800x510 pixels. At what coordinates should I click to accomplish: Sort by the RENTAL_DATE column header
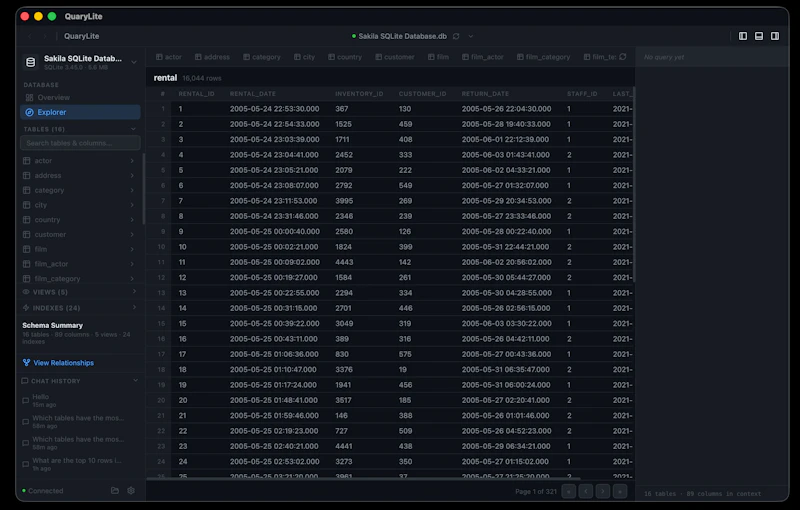253,94
